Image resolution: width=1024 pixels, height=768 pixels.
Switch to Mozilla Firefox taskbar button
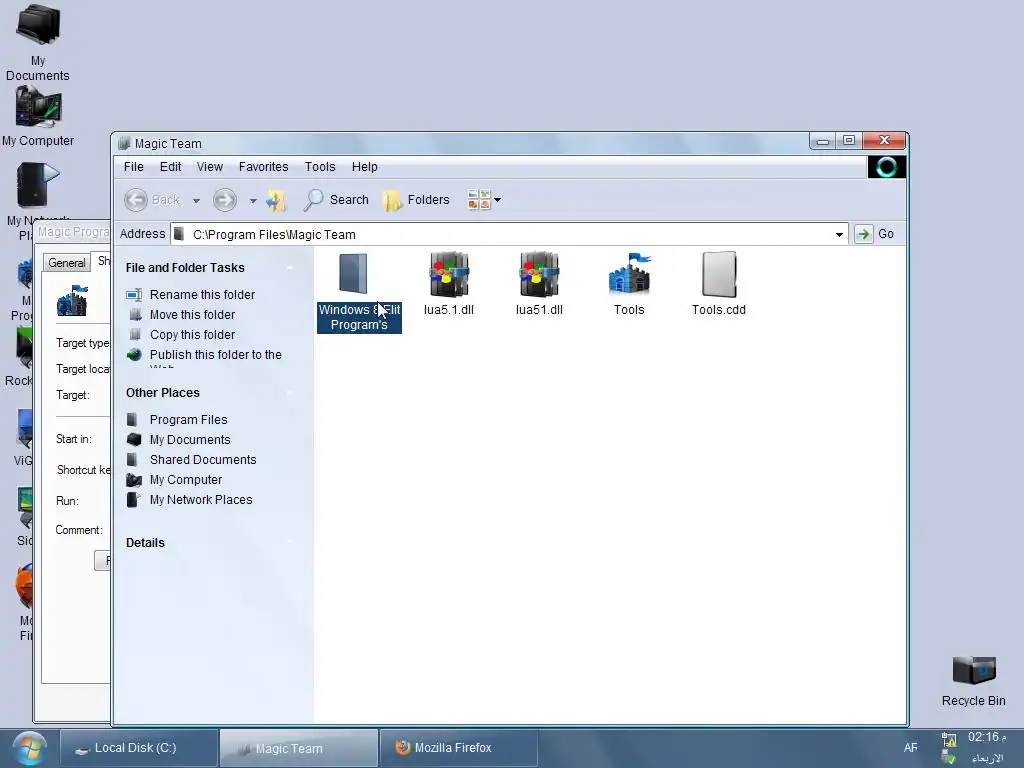(x=458, y=748)
